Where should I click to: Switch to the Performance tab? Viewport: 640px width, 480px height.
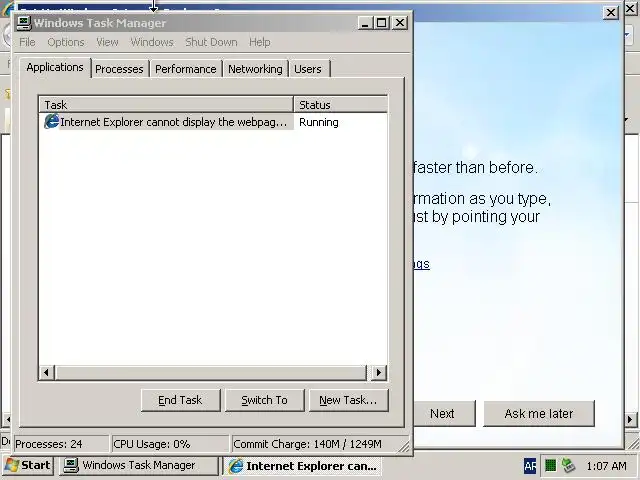point(186,69)
